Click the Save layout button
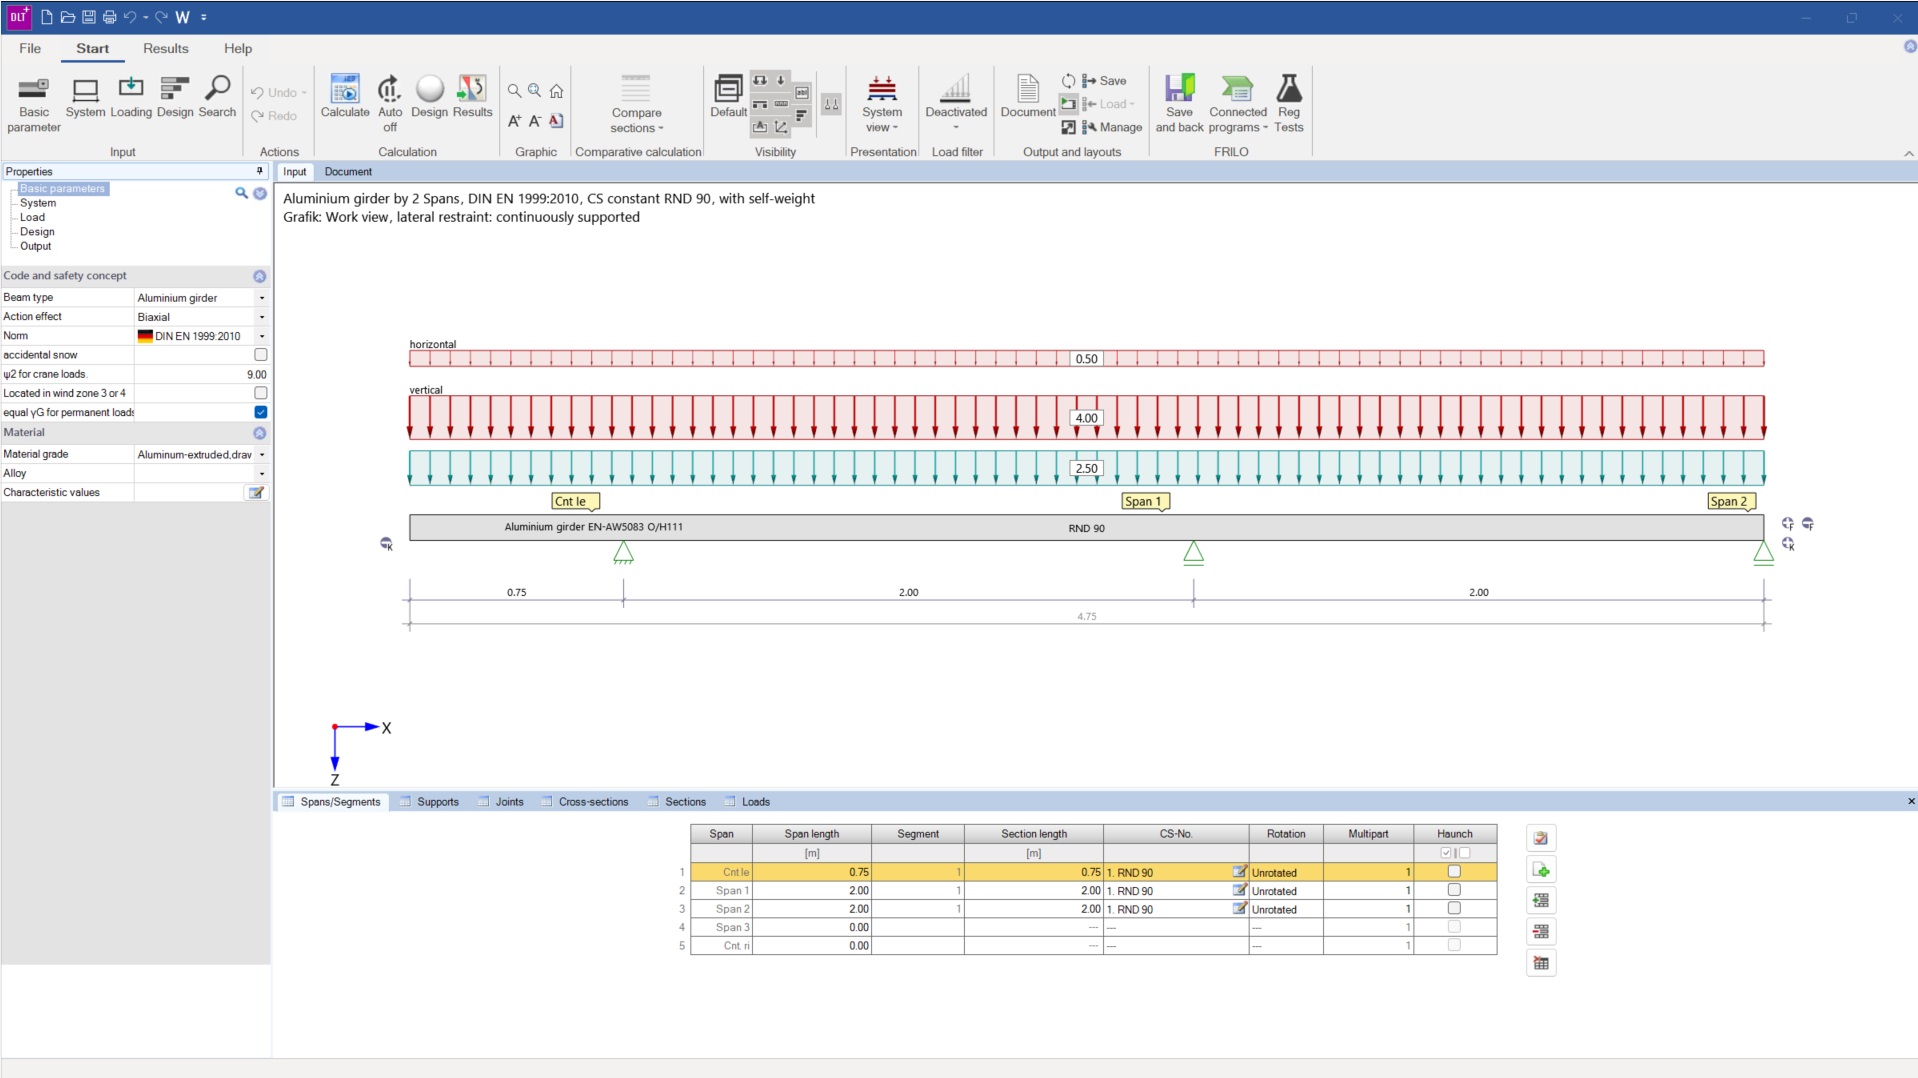 pyautogui.click(x=1104, y=81)
